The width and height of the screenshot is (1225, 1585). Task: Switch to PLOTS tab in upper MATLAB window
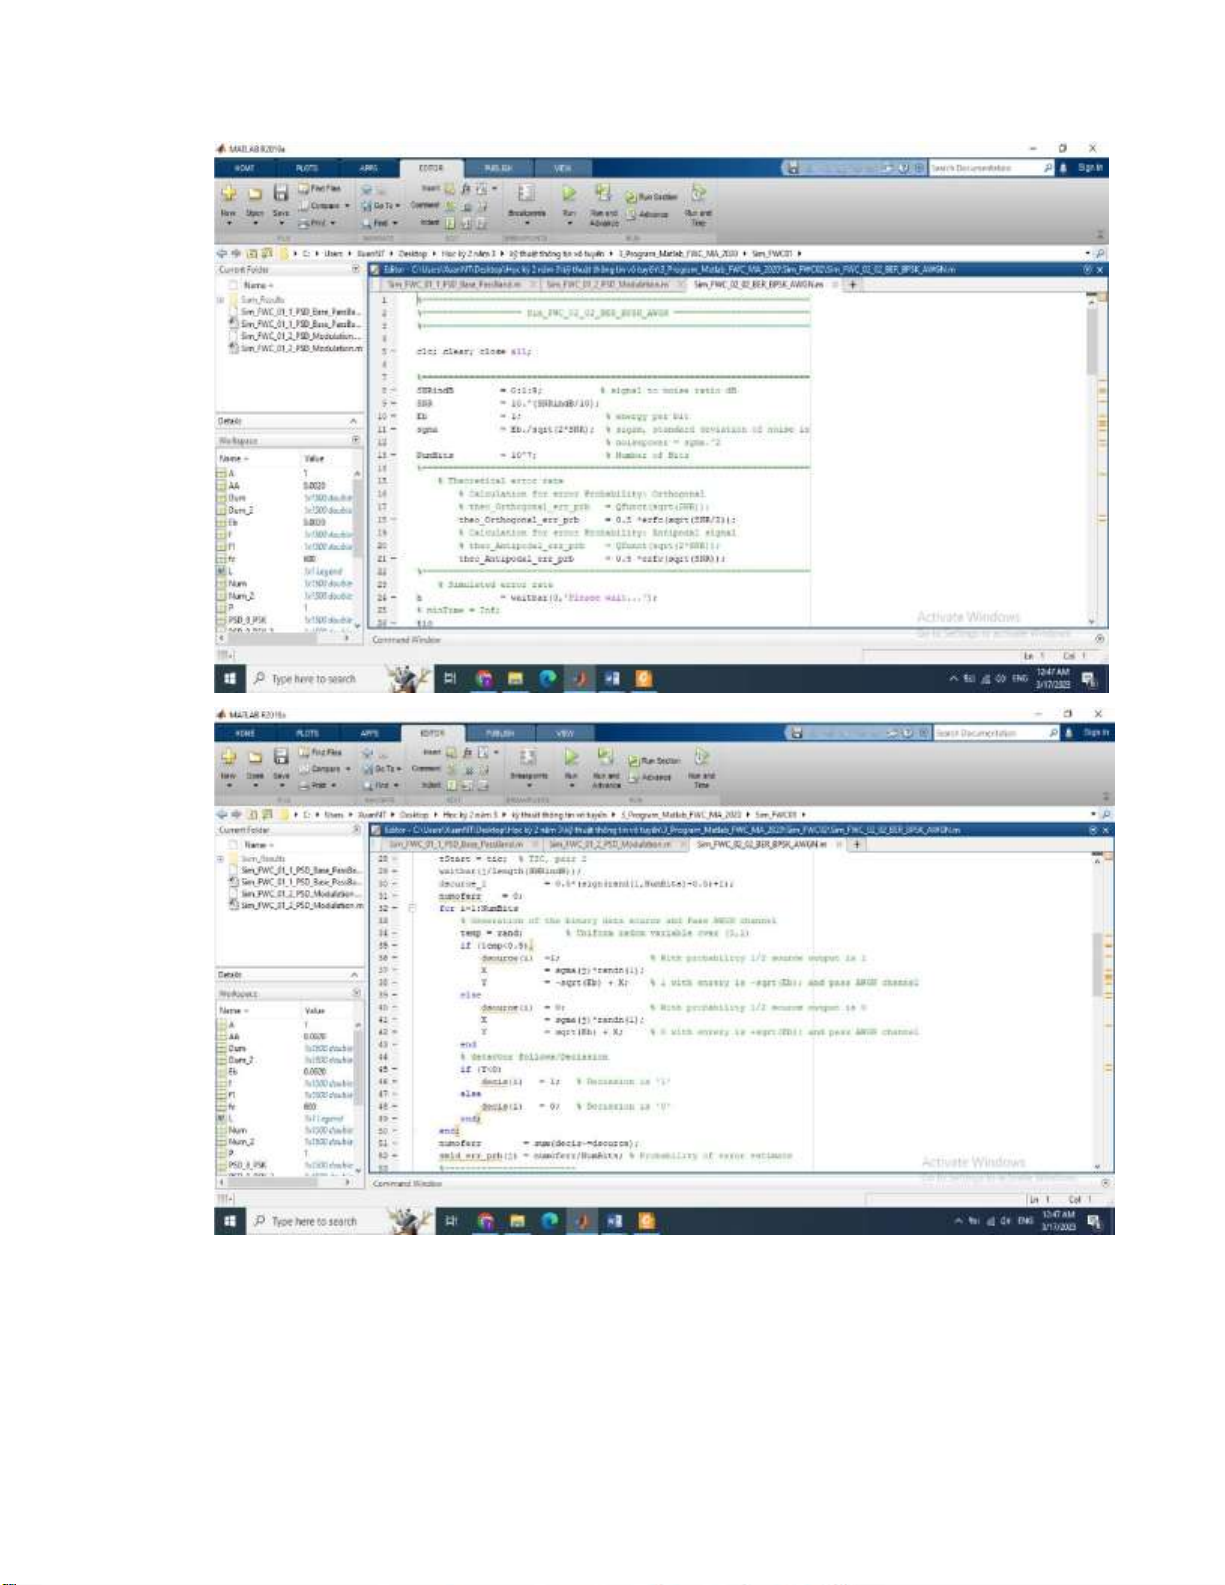307,168
